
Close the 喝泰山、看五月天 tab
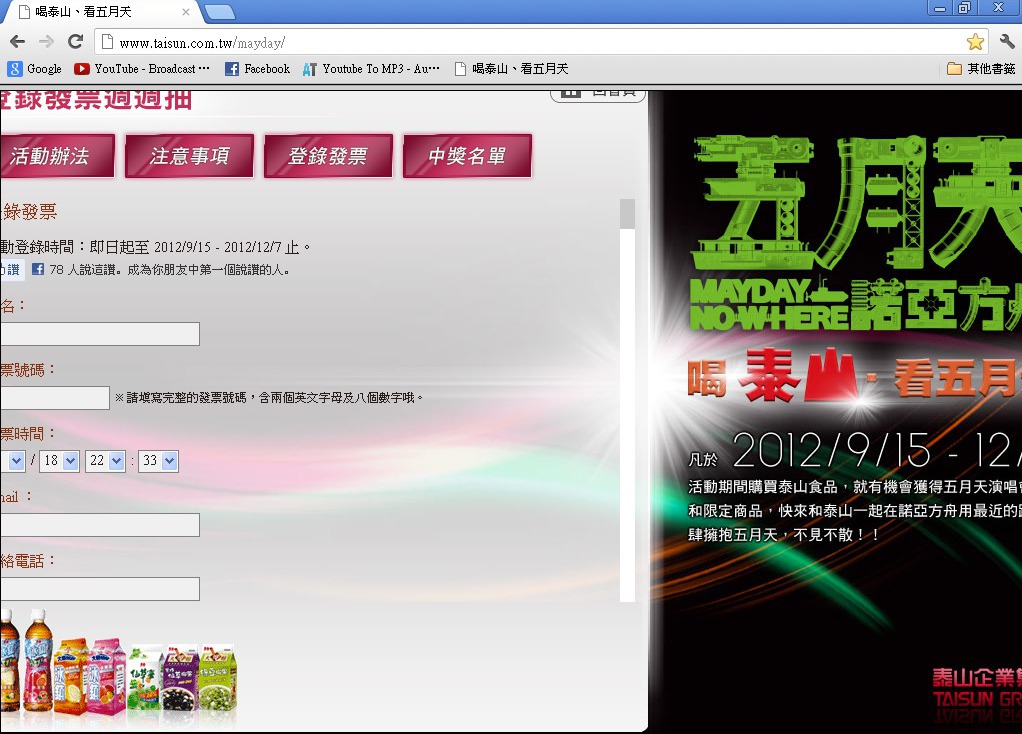pos(186,12)
